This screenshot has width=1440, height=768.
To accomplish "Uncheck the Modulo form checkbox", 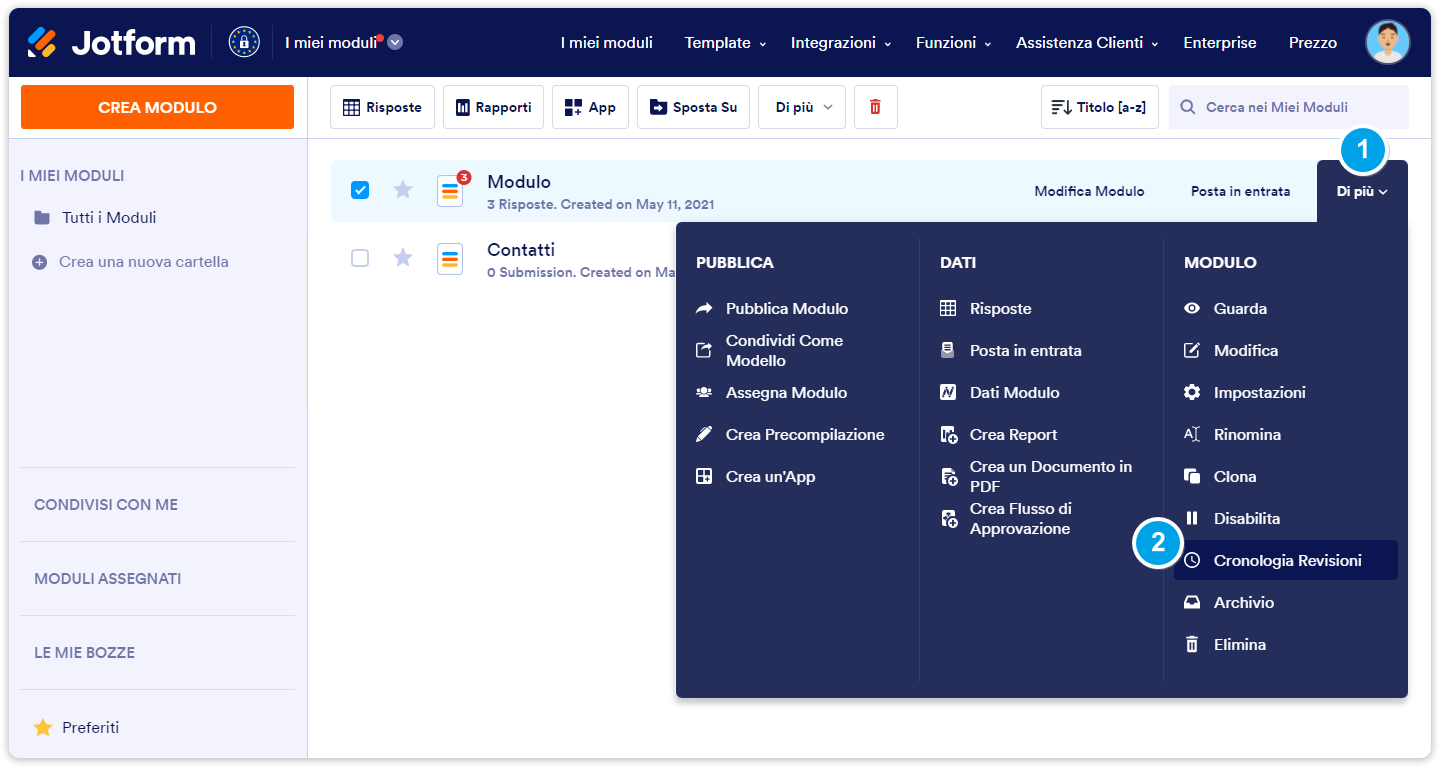I will pos(360,190).
